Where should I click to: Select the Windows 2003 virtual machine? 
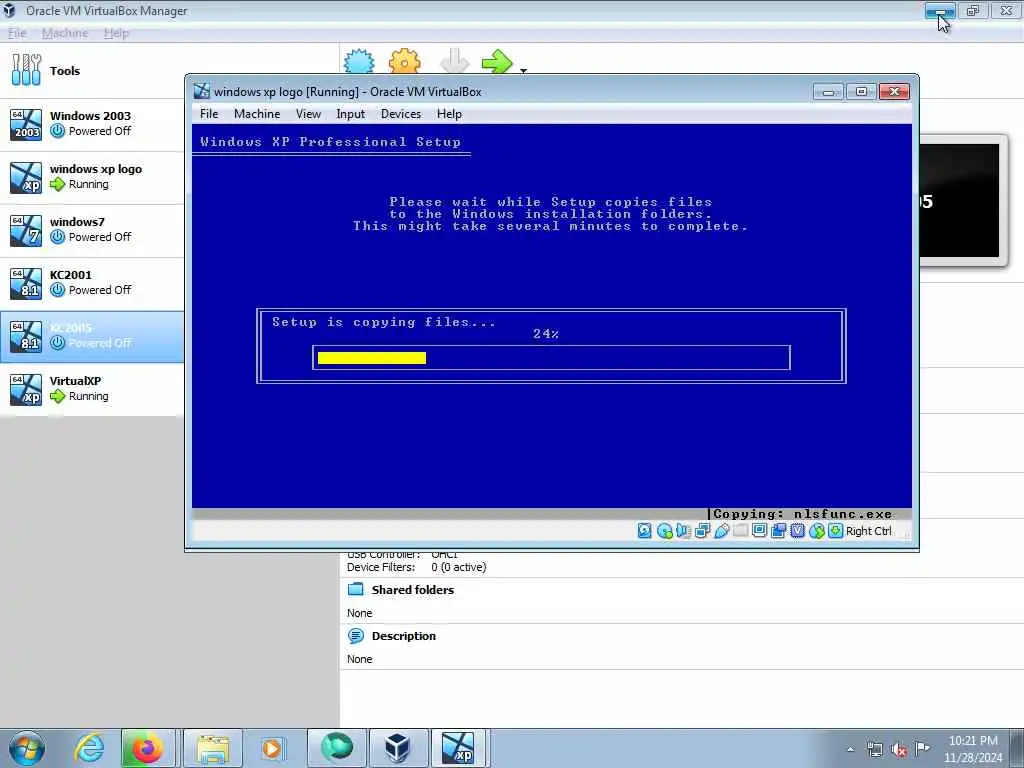pos(91,124)
